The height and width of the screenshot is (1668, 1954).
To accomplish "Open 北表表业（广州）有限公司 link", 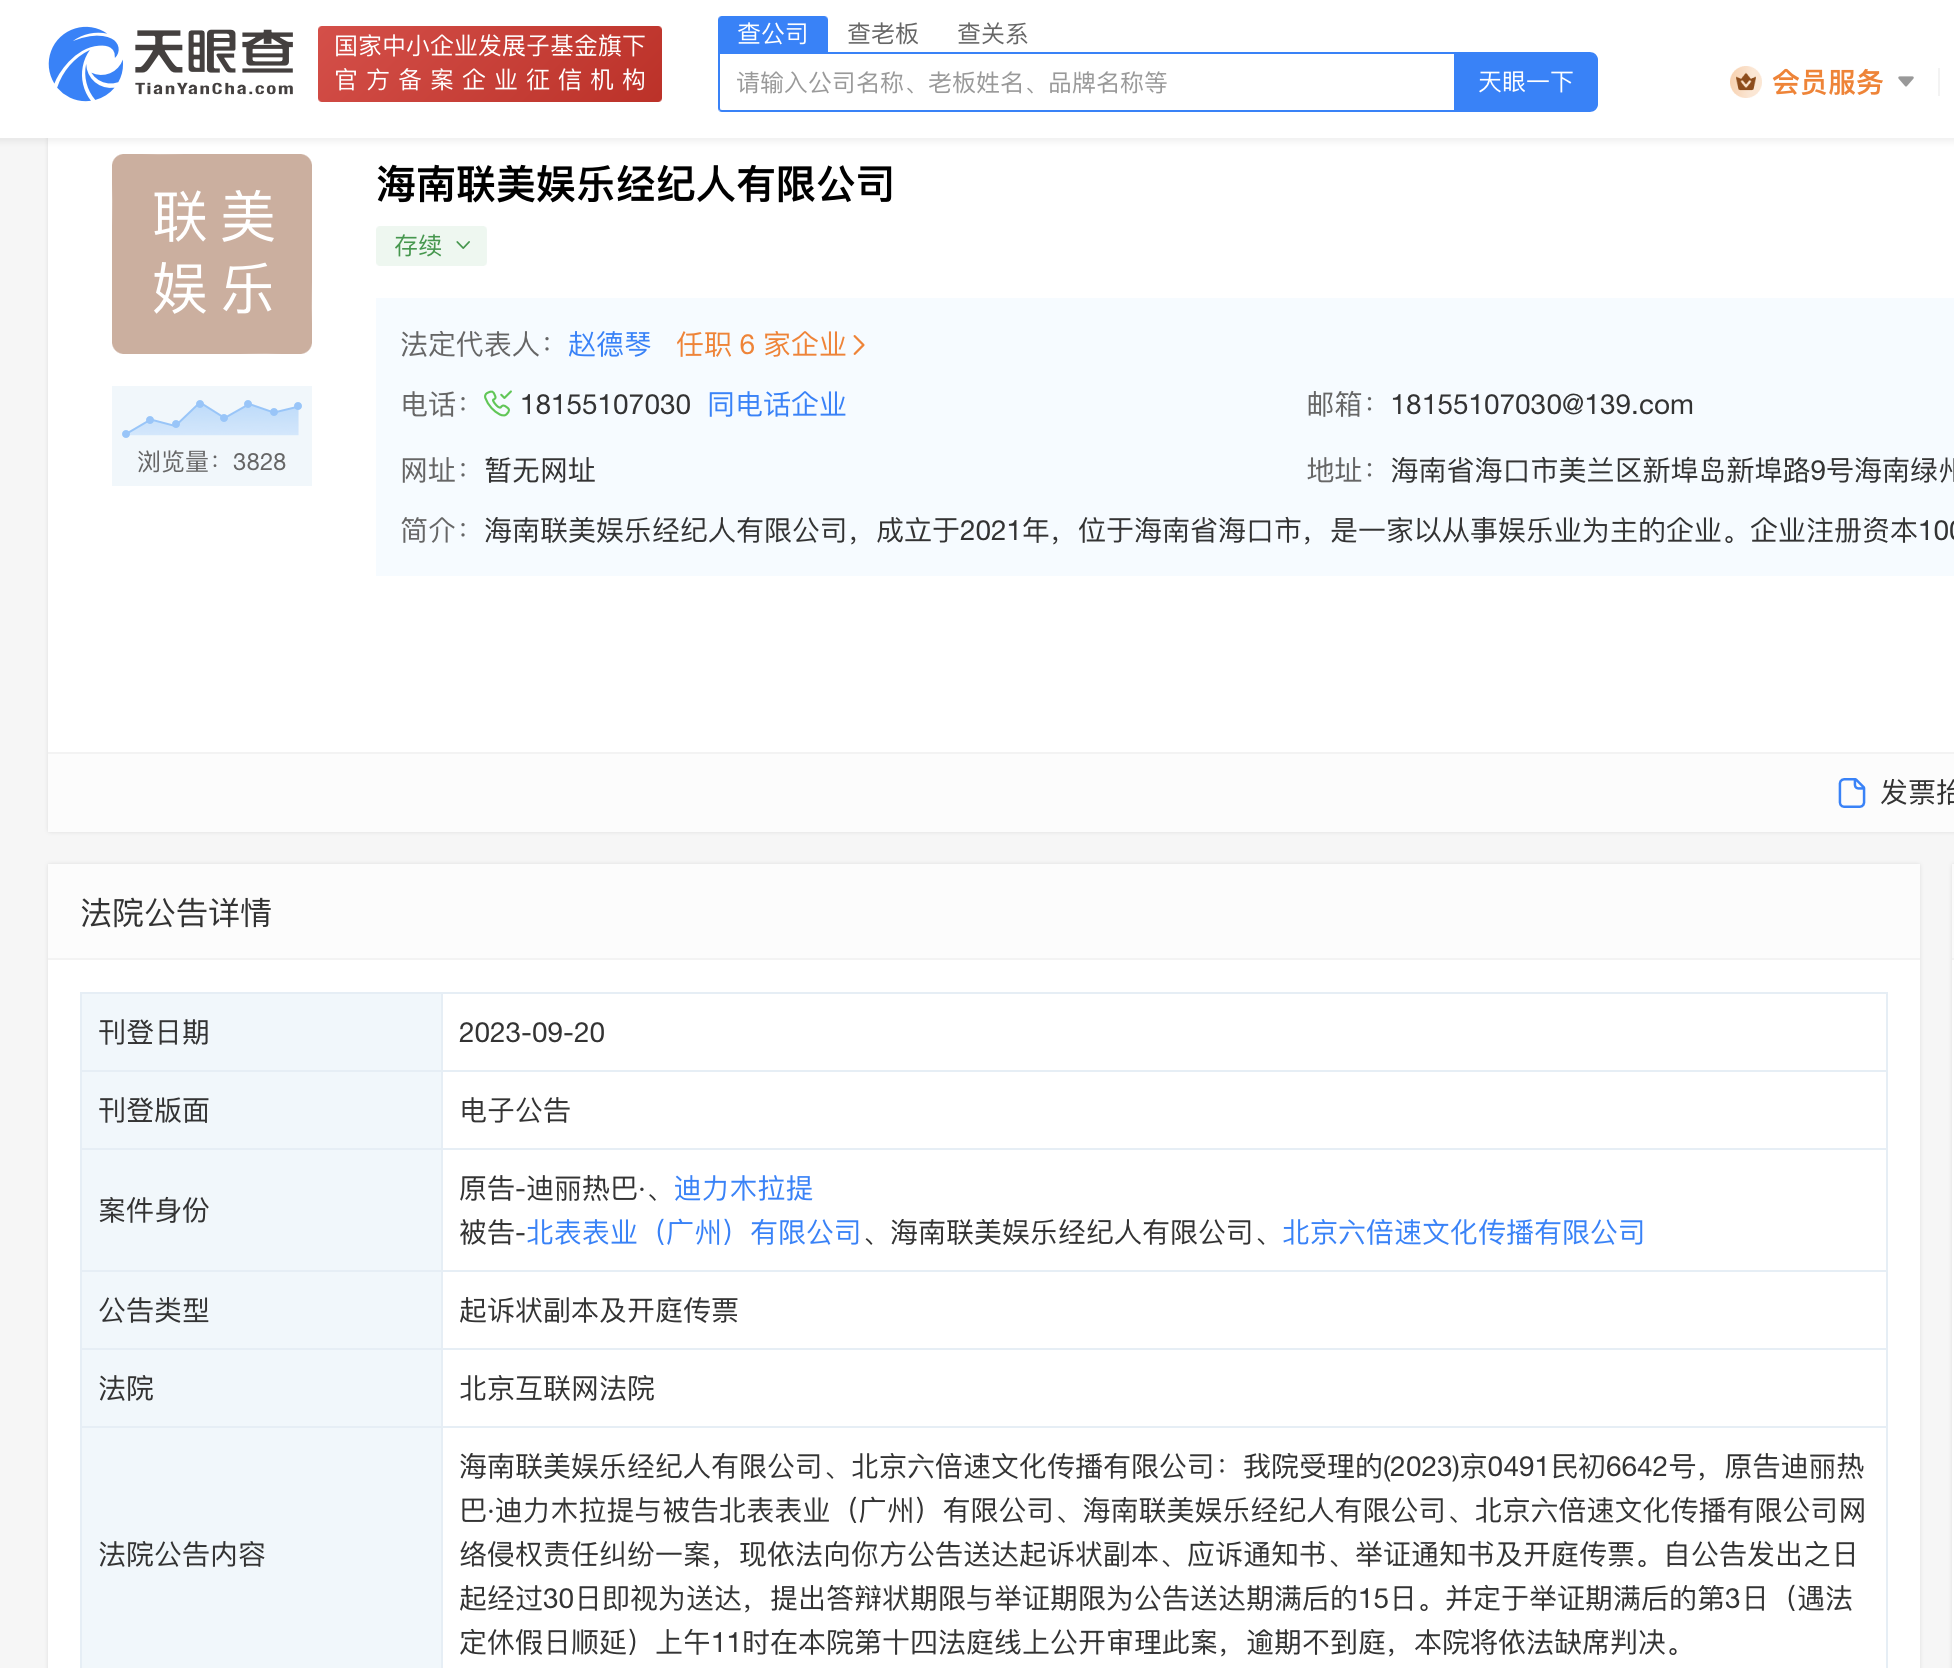I will (x=694, y=1232).
